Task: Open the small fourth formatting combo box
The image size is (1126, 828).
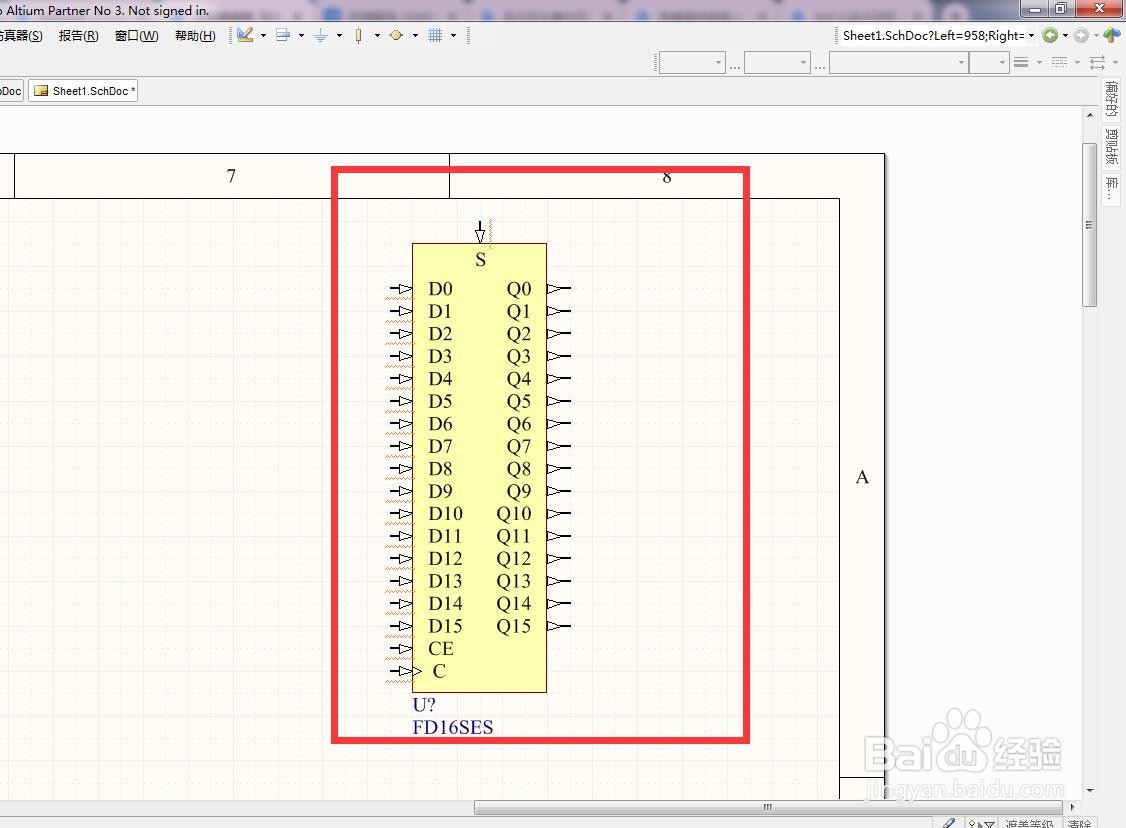Action: pyautogui.click(x=989, y=62)
